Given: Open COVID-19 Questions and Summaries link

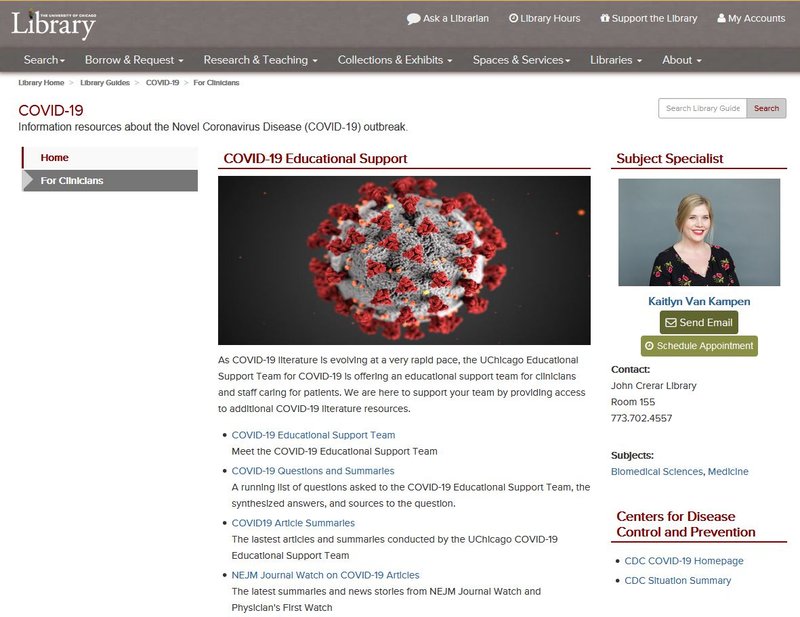Looking at the screenshot, I should tap(313, 471).
